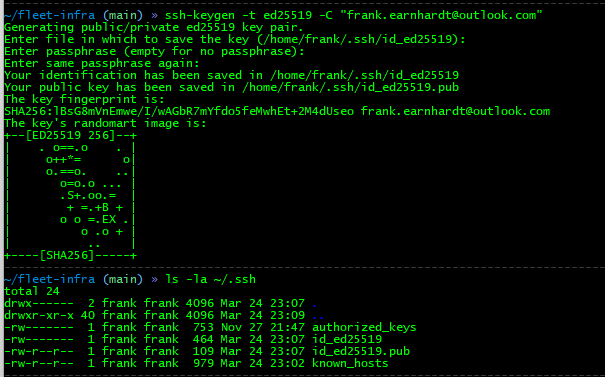The height and width of the screenshot is (377, 605).
Task: Click the S character in the randomart
Action: (x=71, y=196)
